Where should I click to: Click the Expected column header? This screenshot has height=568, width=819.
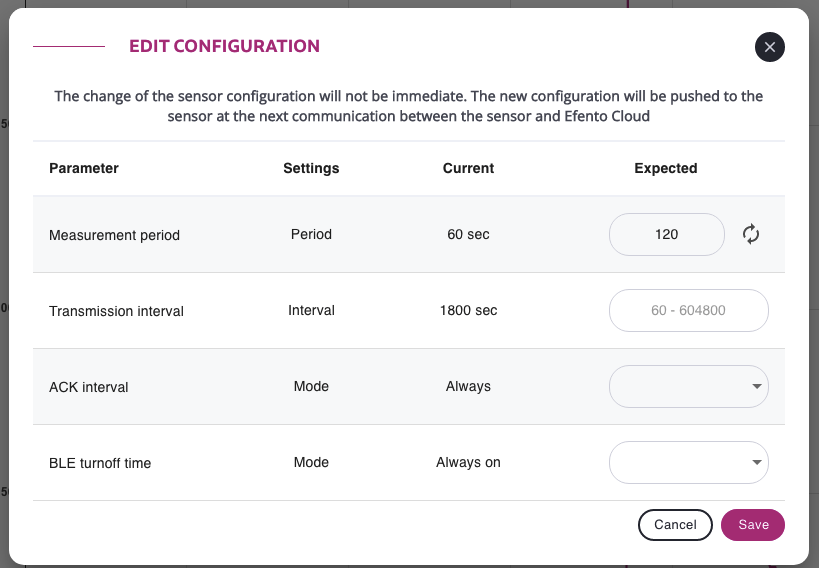666,168
